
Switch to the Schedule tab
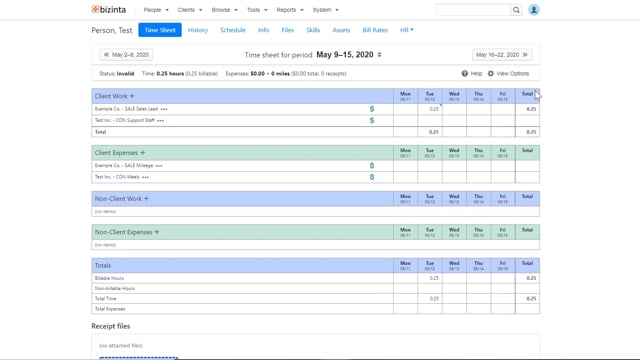point(233,30)
